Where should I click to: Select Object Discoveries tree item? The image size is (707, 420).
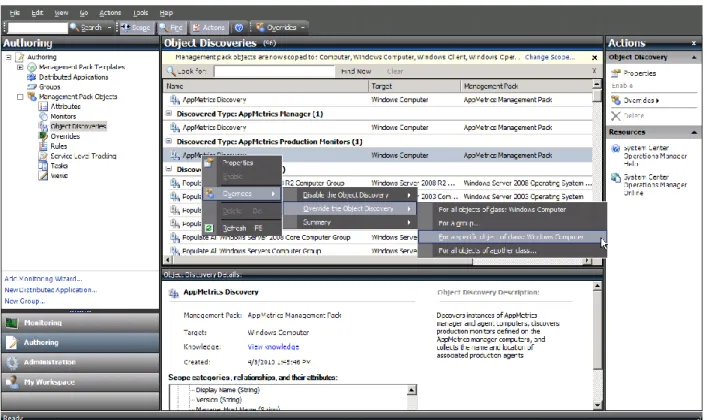(x=78, y=126)
